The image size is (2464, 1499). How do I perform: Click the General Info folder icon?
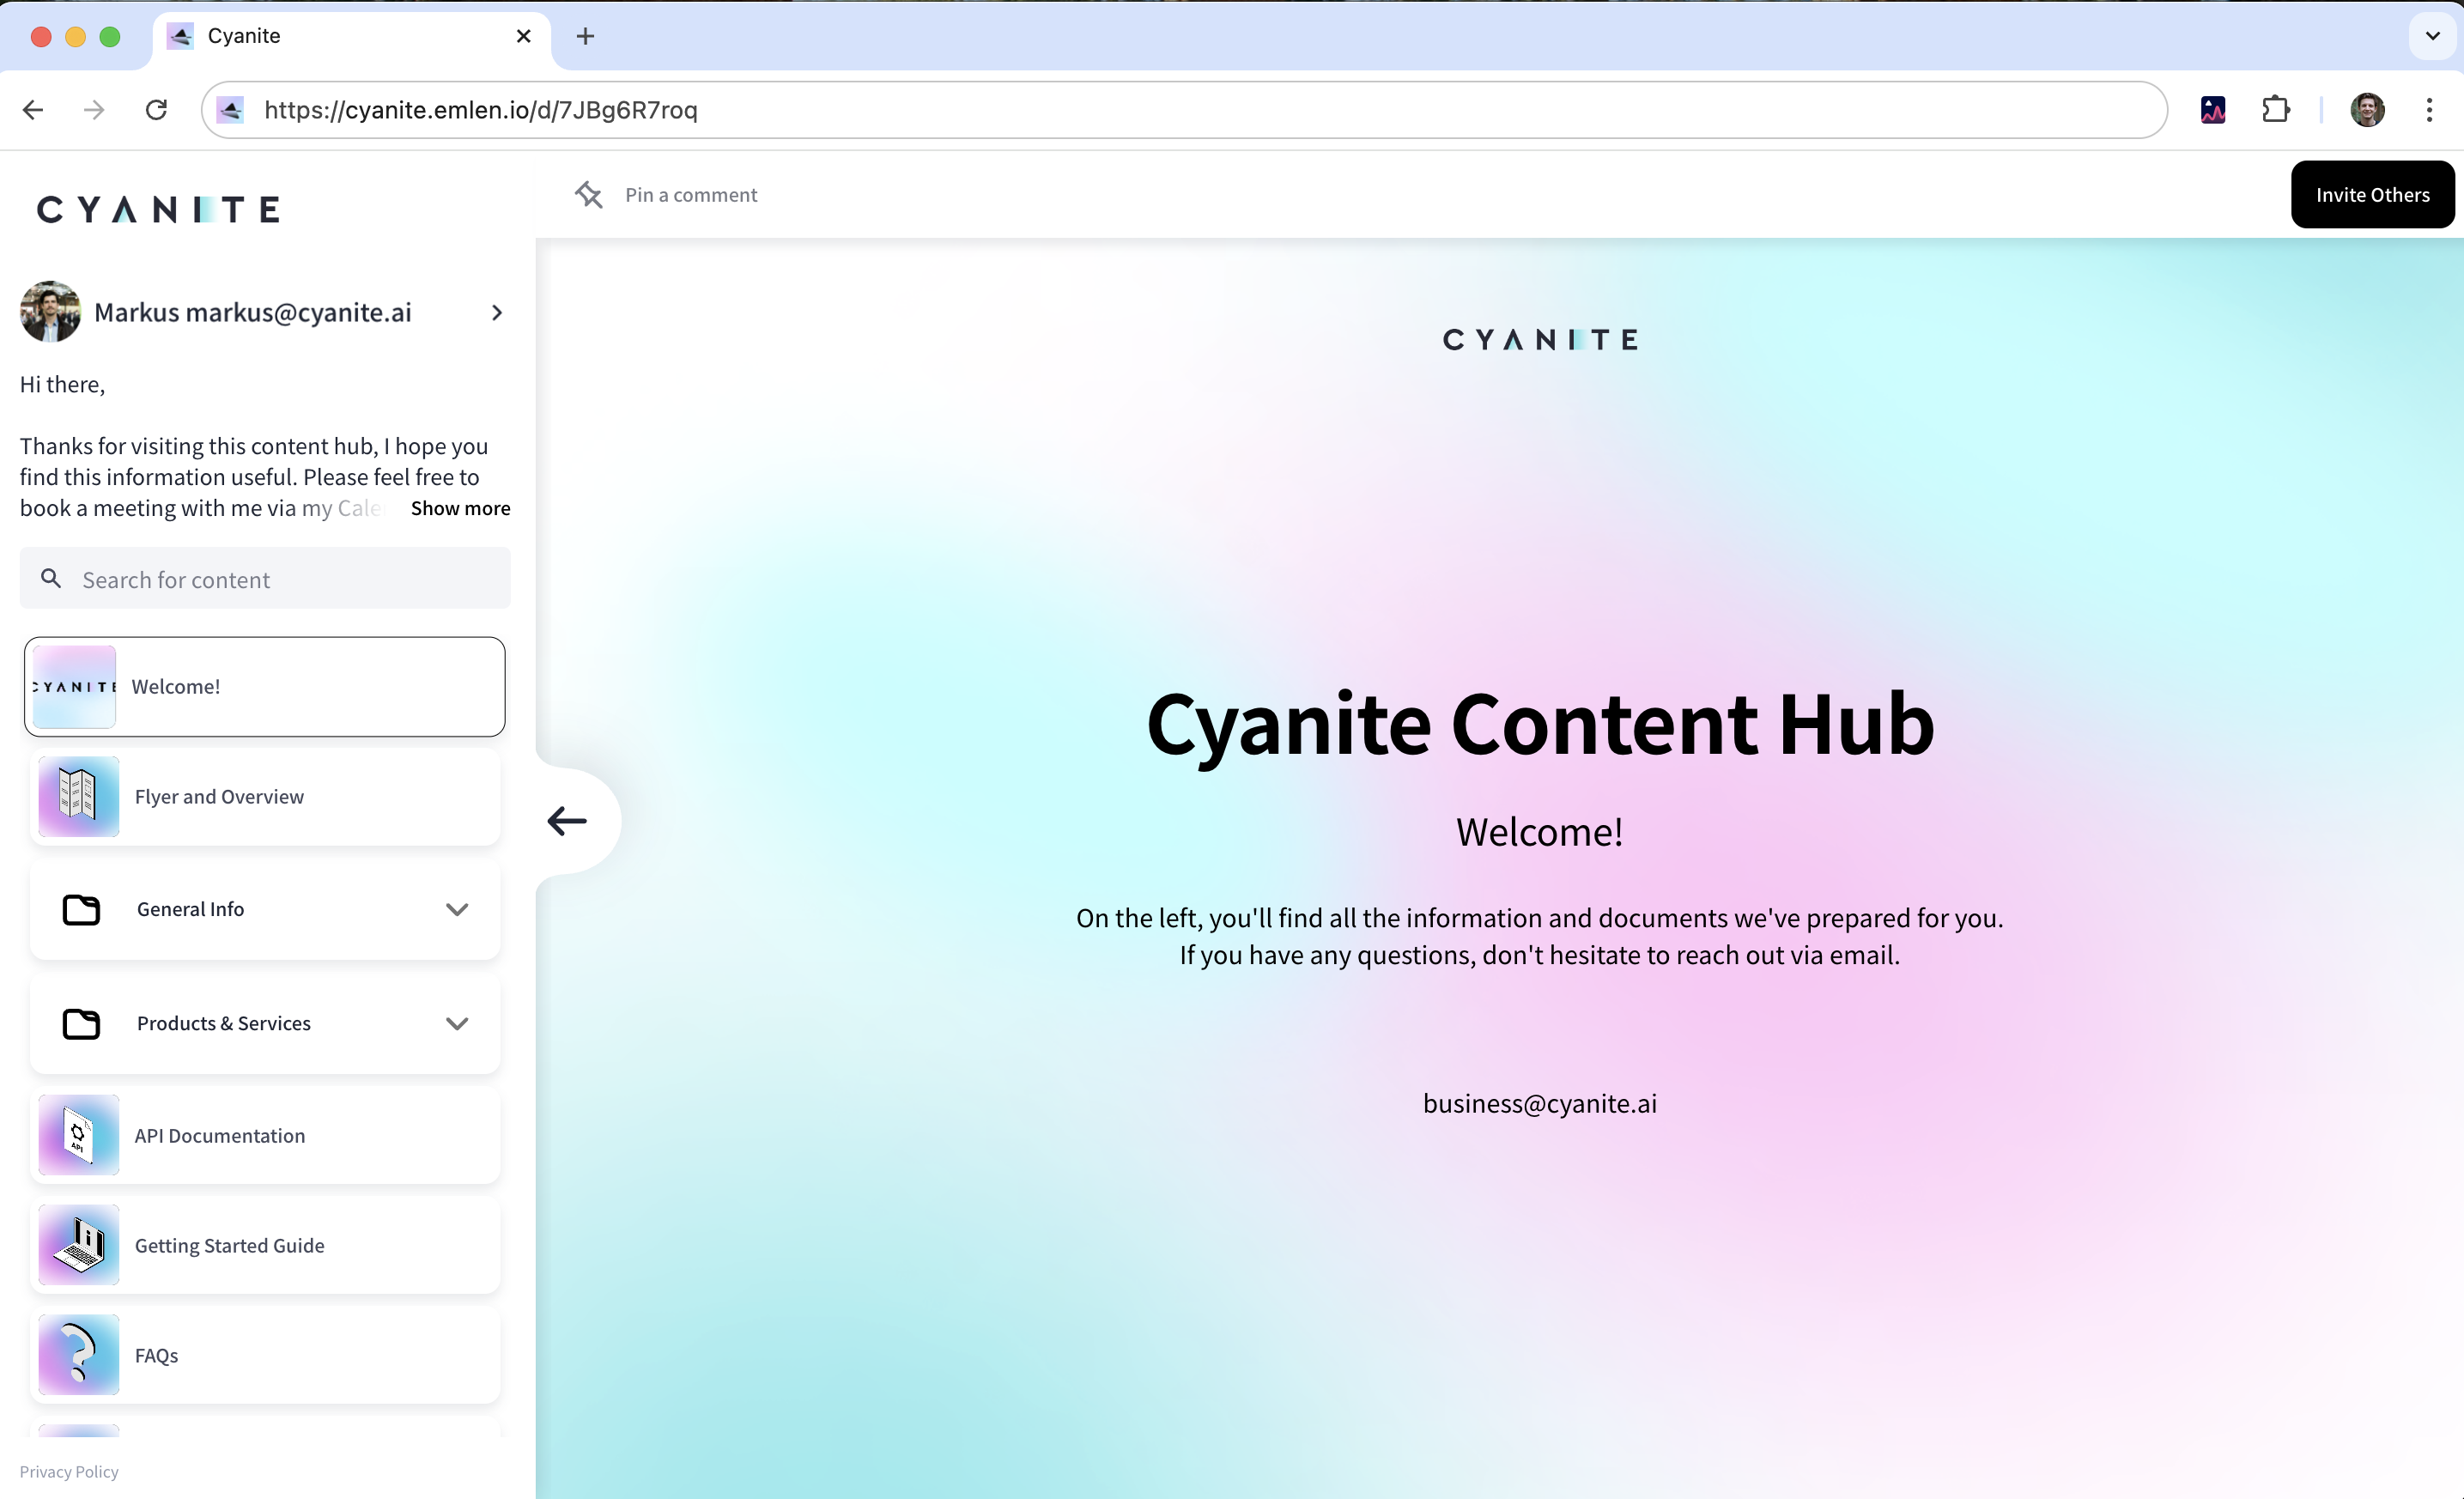point(81,909)
